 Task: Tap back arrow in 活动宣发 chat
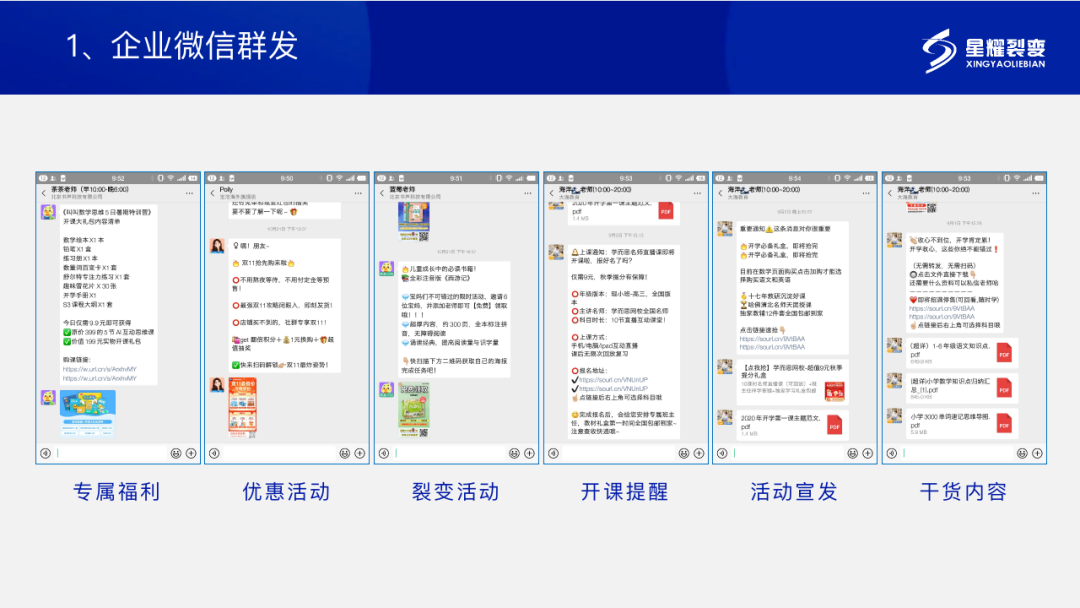click(x=722, y=192)
